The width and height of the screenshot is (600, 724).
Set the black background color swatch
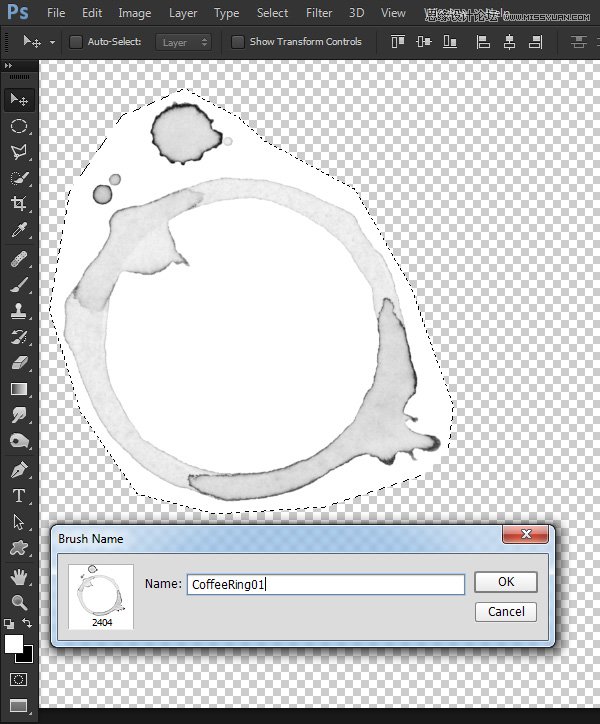(27, 656)
